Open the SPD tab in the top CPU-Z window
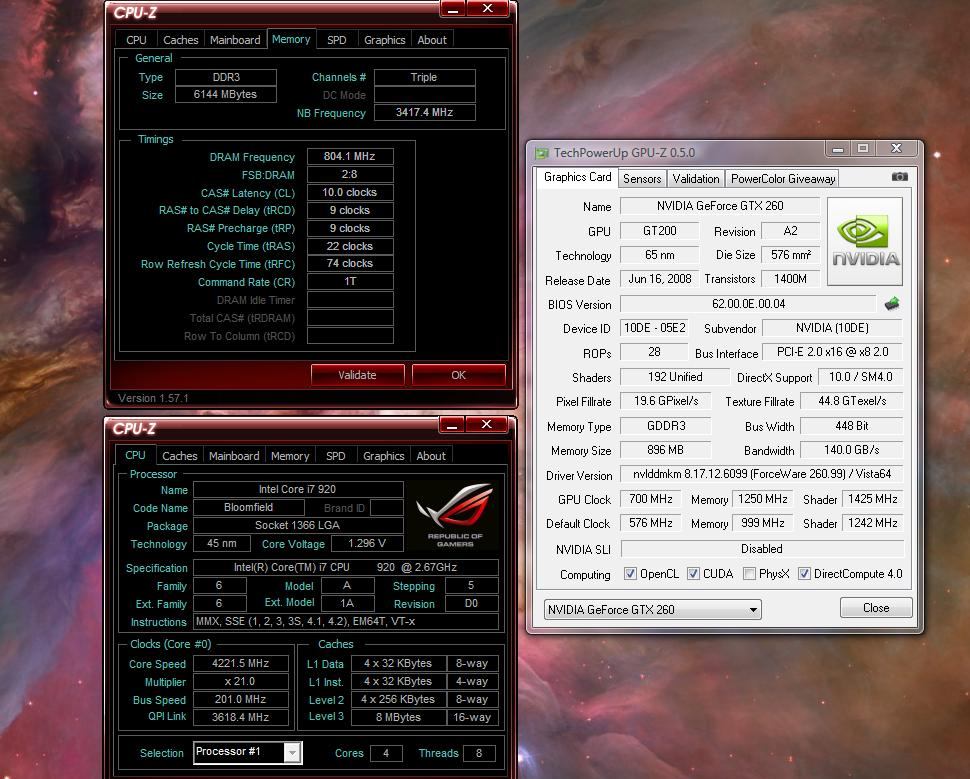The width and height of the screenshot is (970, 779). point(337,40)
